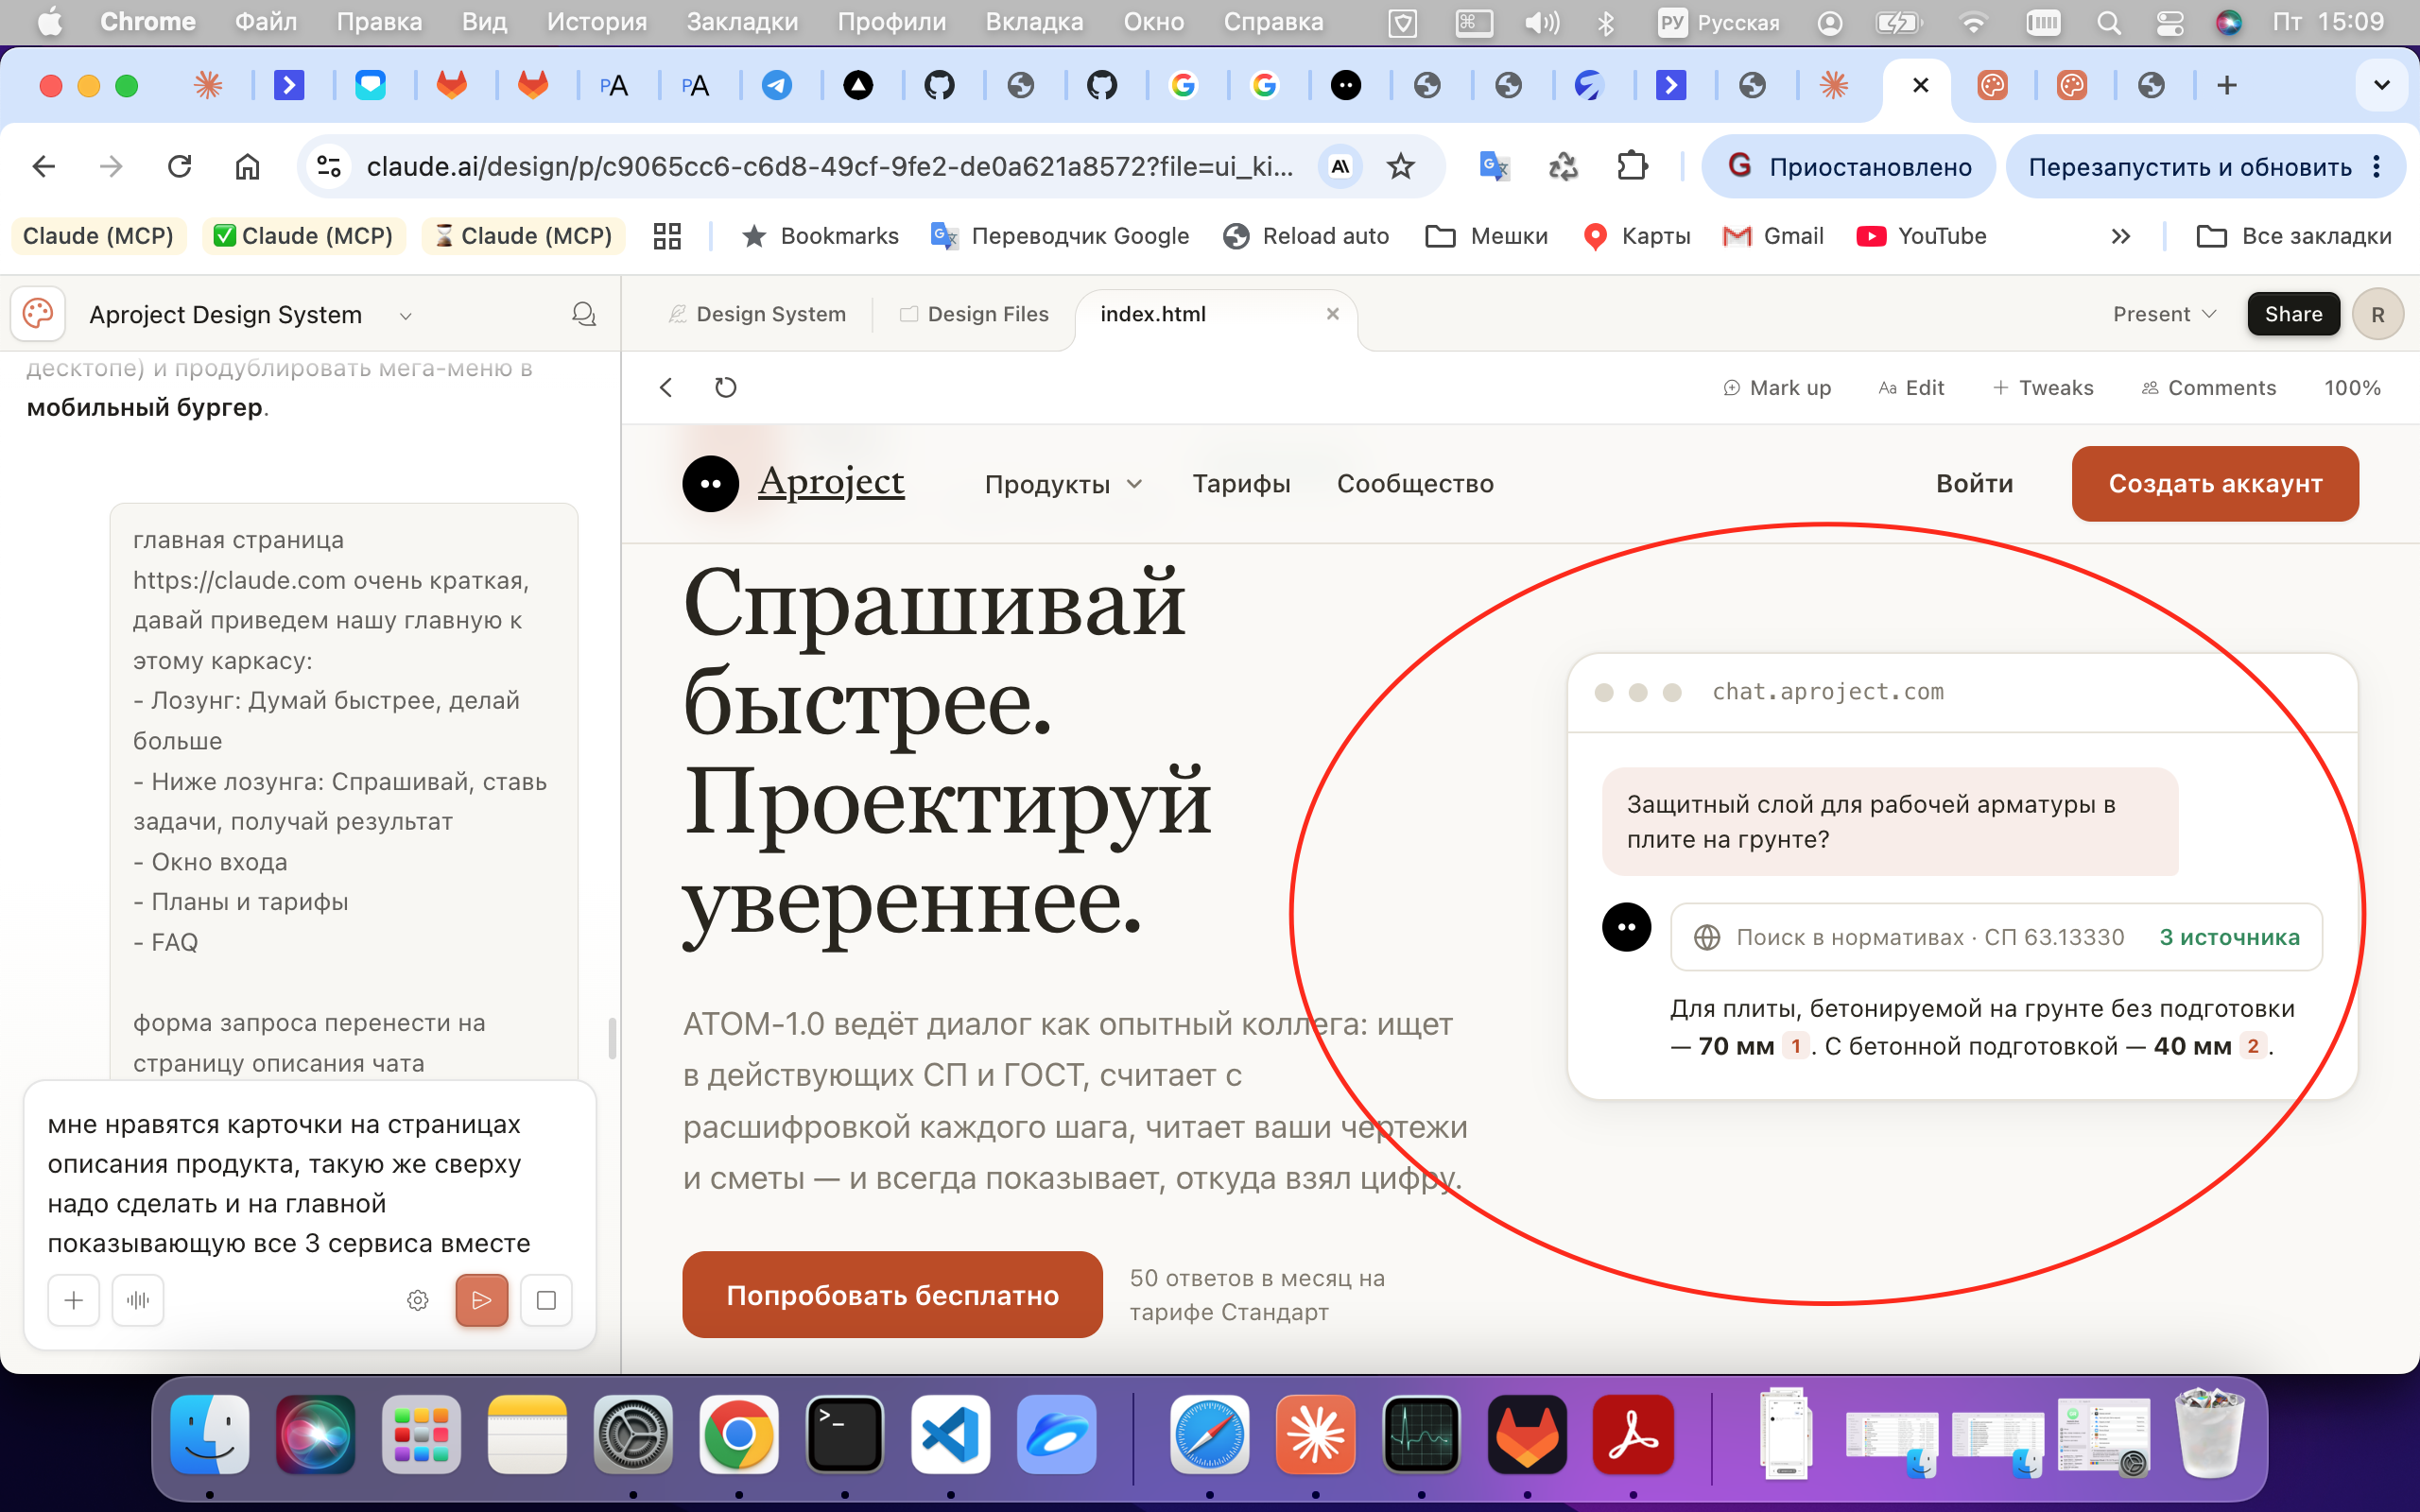Viewport: 2420px width, 1512px height.
Task: Open the 3 источника sources link
Action: pyautogui.click(x=2229, y=937)
